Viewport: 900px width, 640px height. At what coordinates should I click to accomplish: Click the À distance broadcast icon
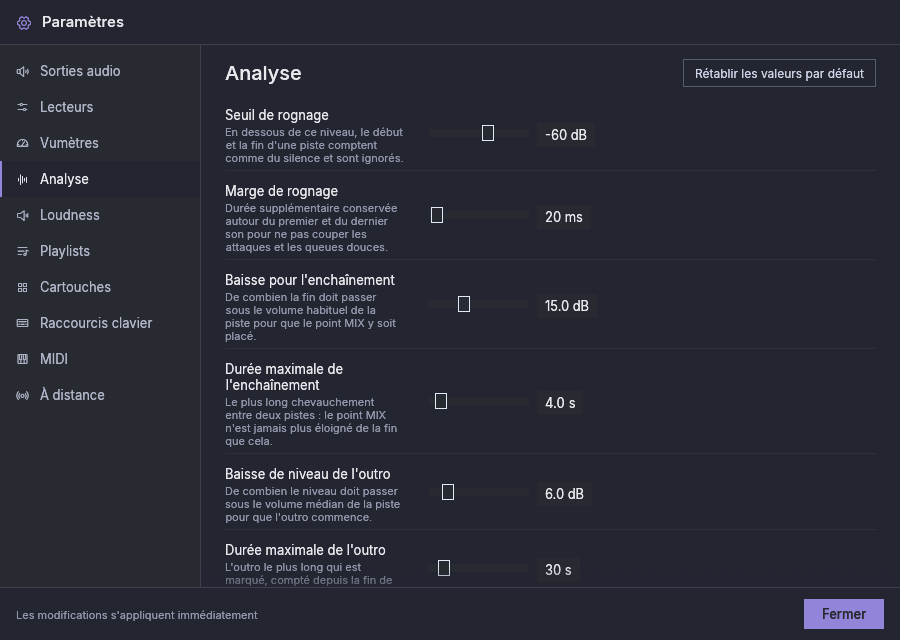click(22, 395)
